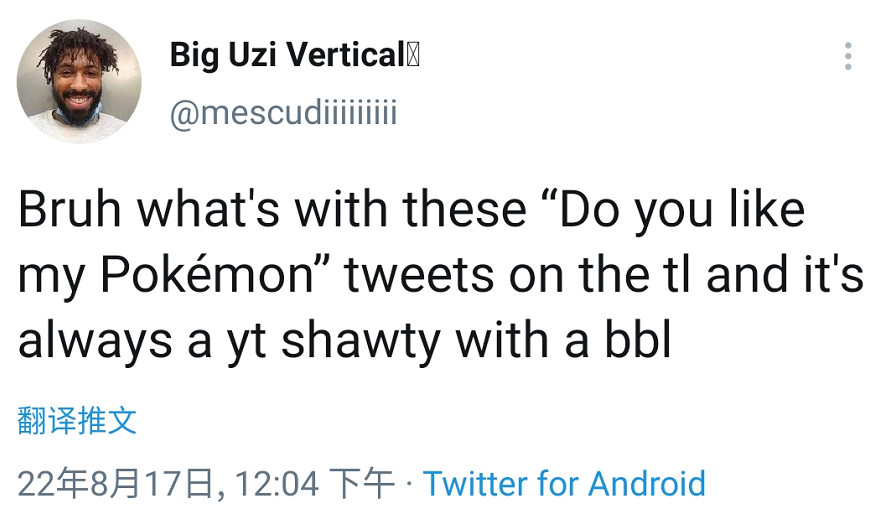Open the tweet's three-dot more options menu
This screenshot has width=871, height=524.
point(847,56)
